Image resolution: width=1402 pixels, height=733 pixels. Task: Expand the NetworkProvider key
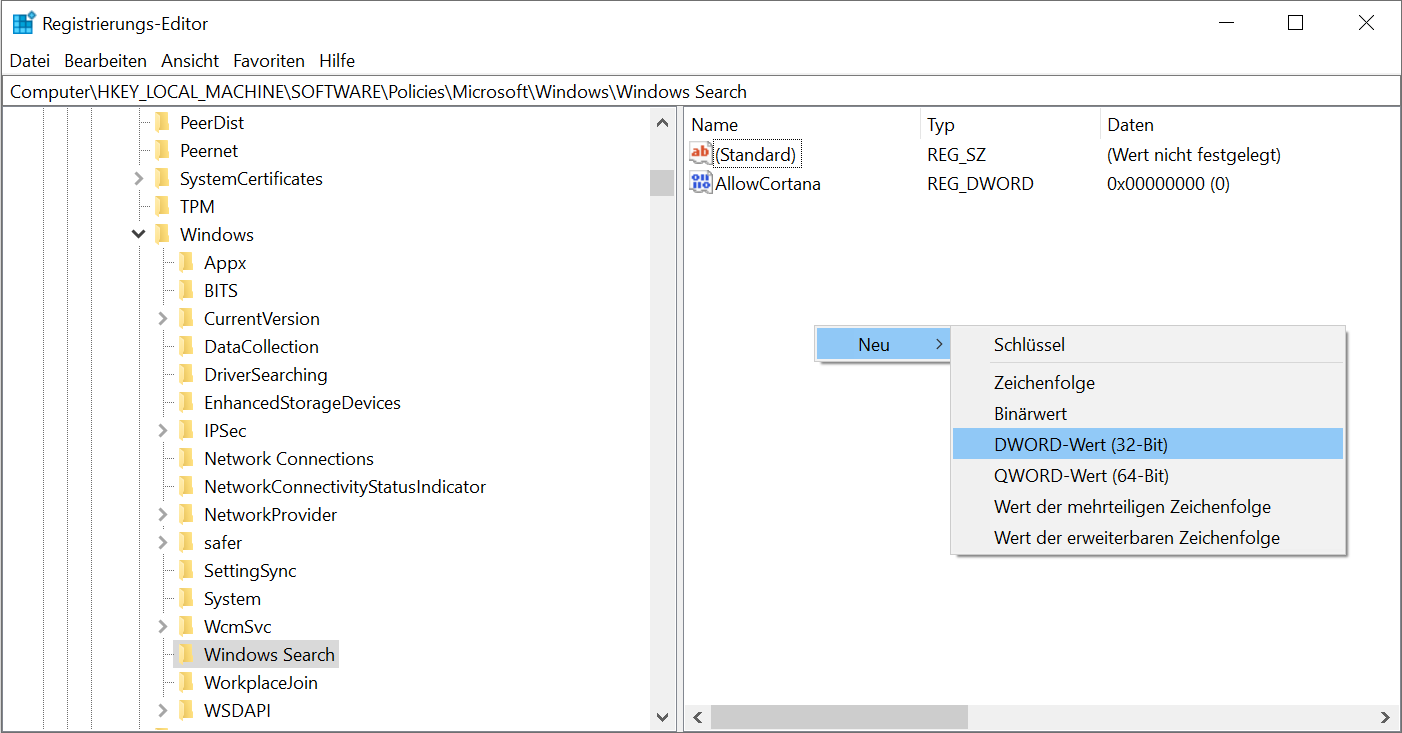tap(163, 515)
